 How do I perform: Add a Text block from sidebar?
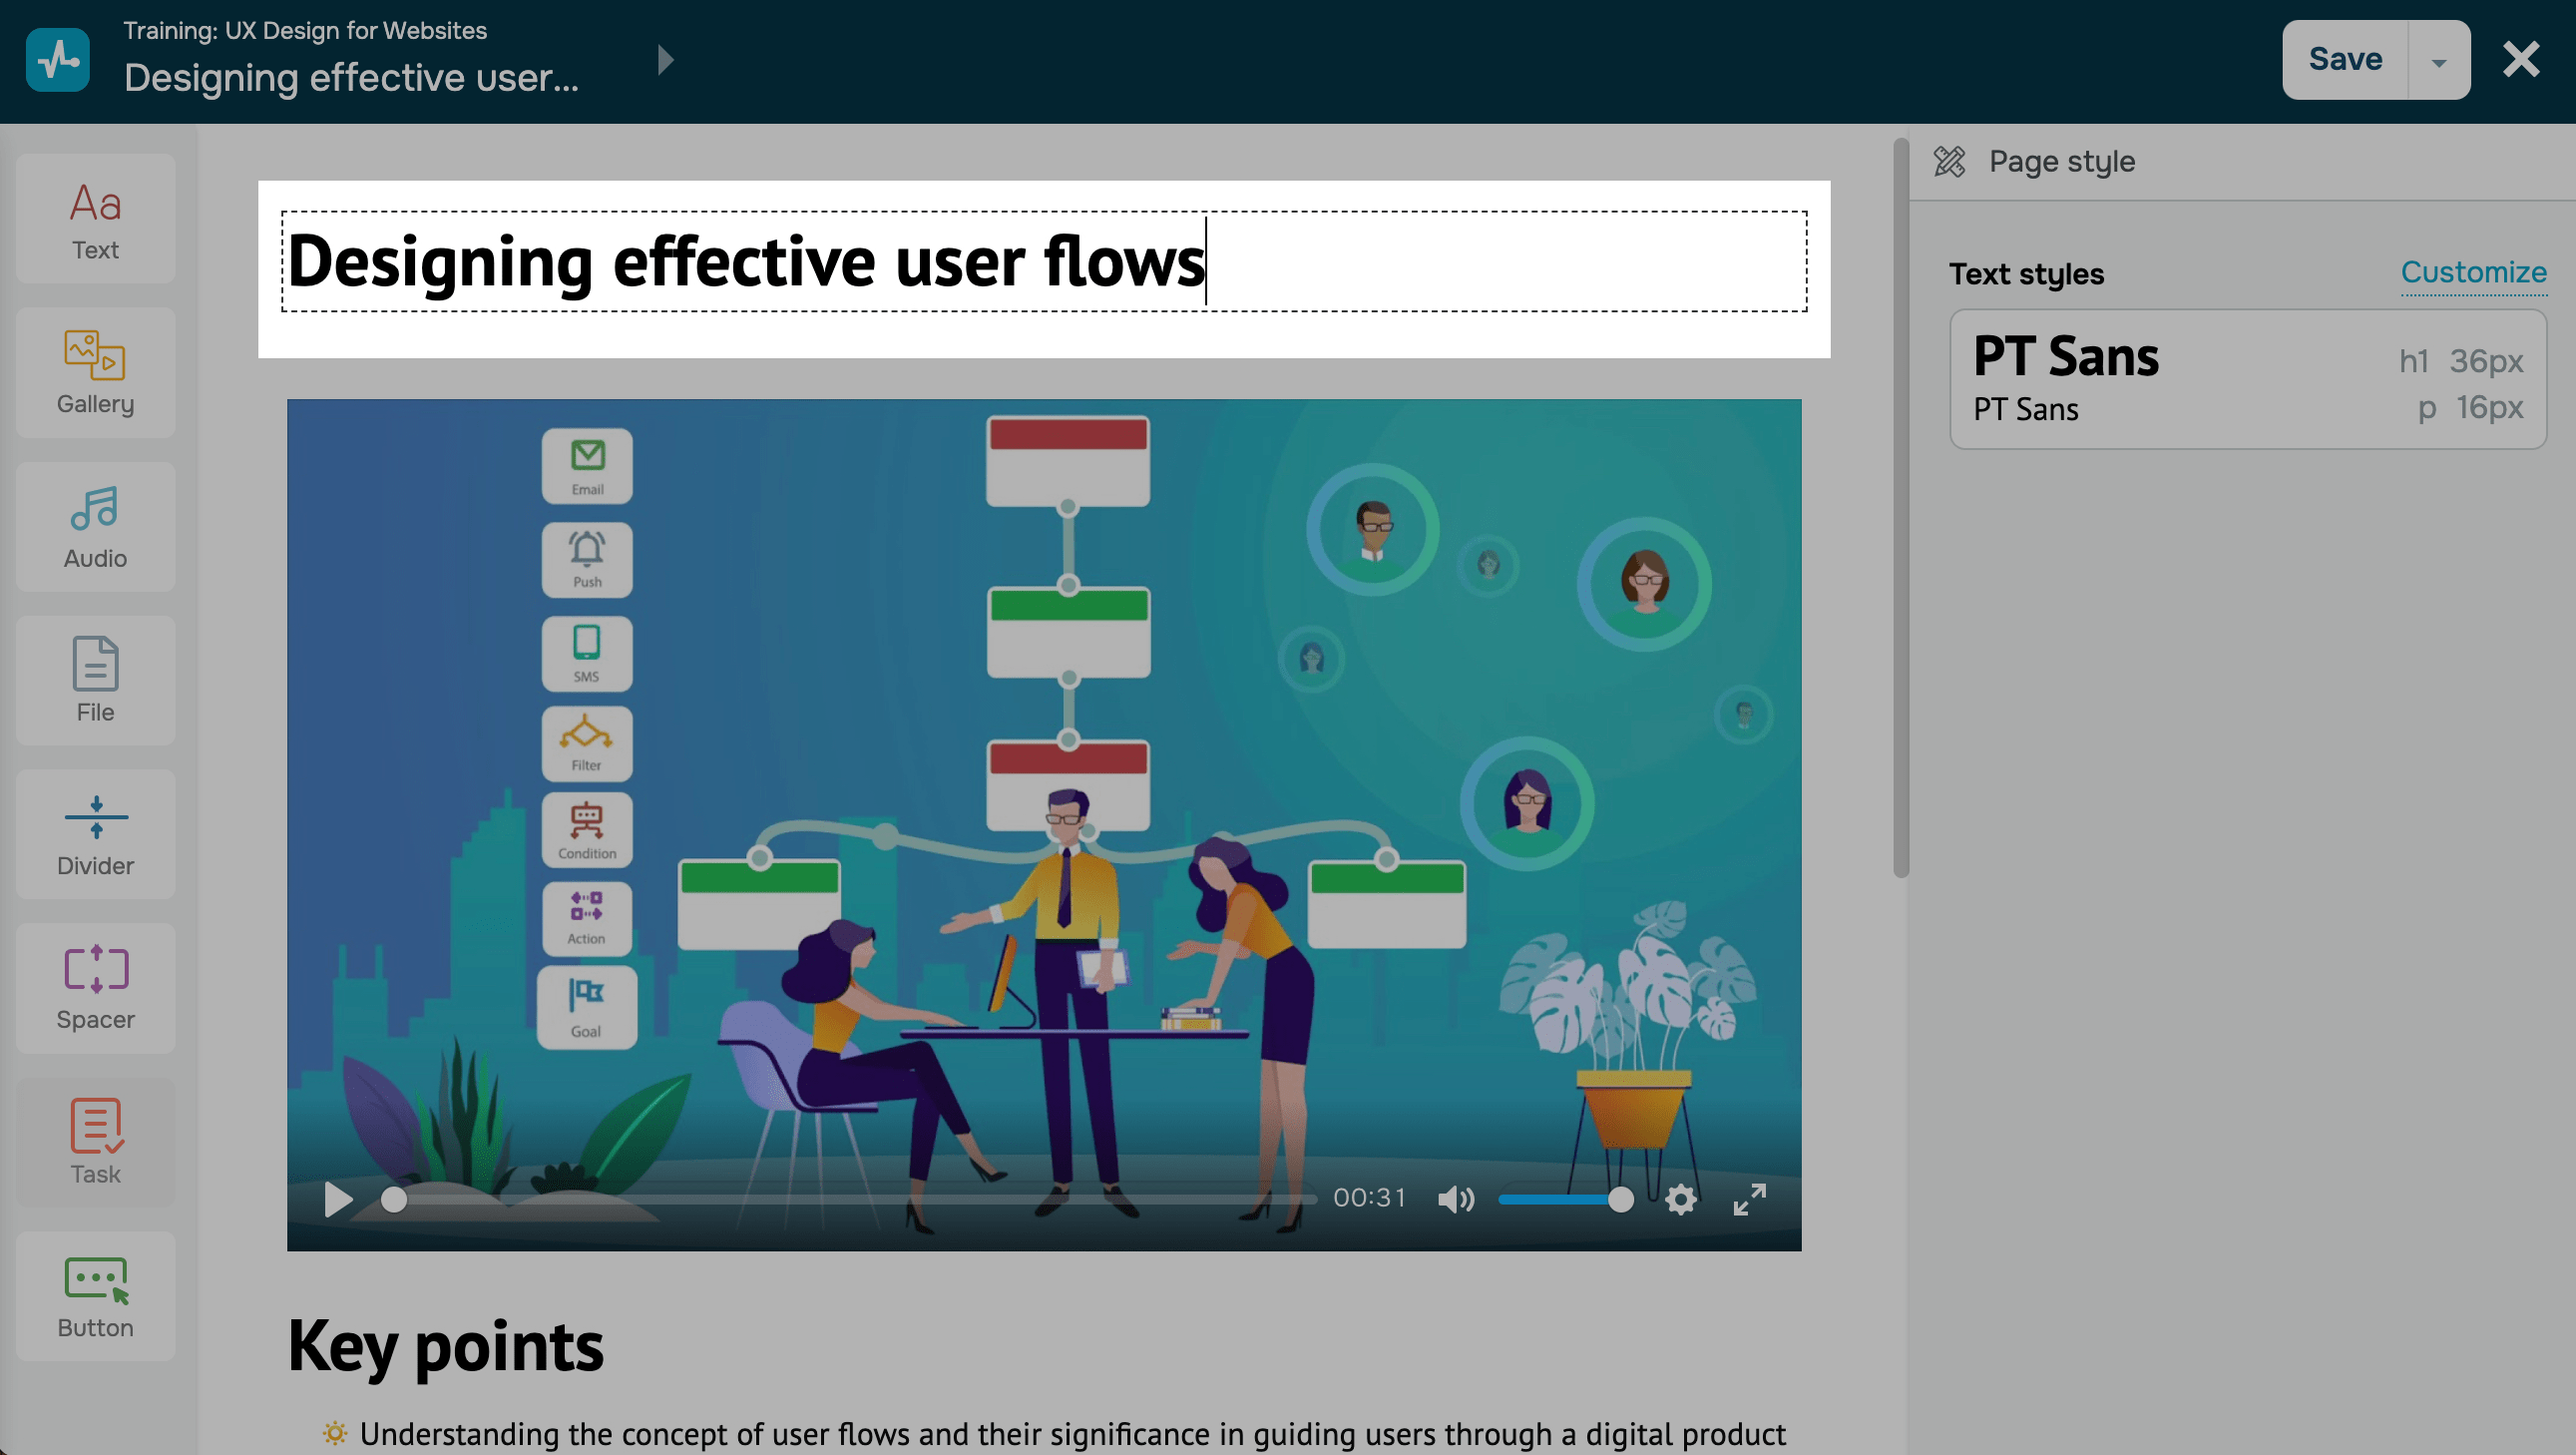pos(95,220)
